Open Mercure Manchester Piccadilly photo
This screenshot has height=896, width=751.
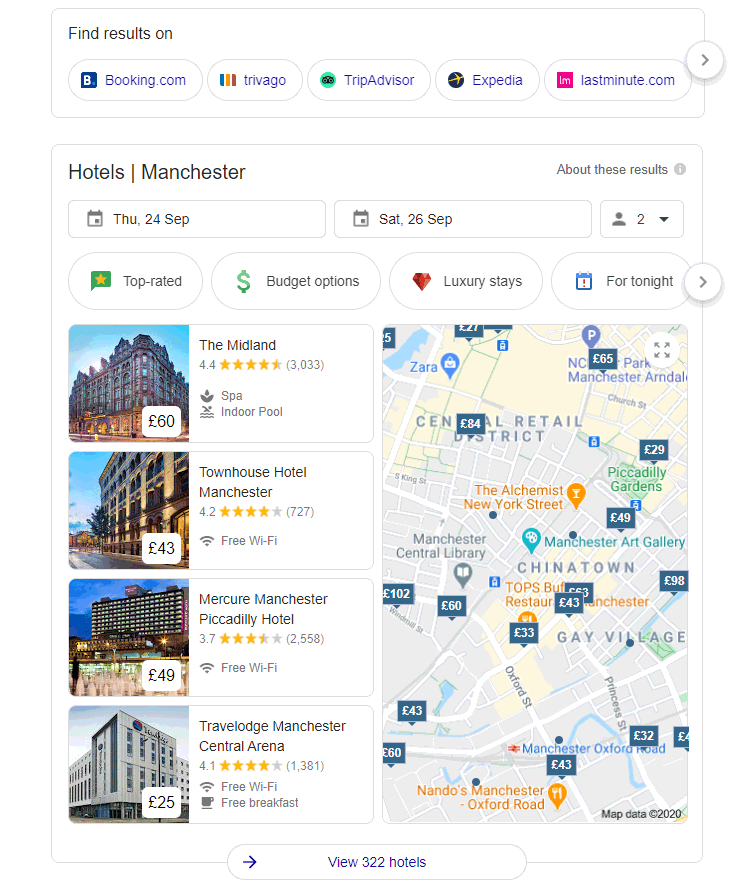point(129,637)
